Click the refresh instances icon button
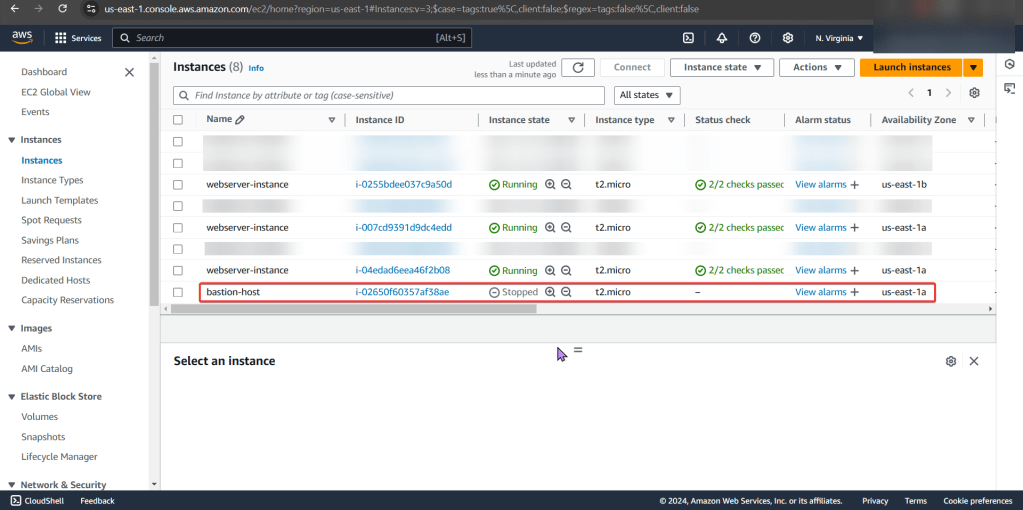This screenshot has height=510, width=1023. 578,67
